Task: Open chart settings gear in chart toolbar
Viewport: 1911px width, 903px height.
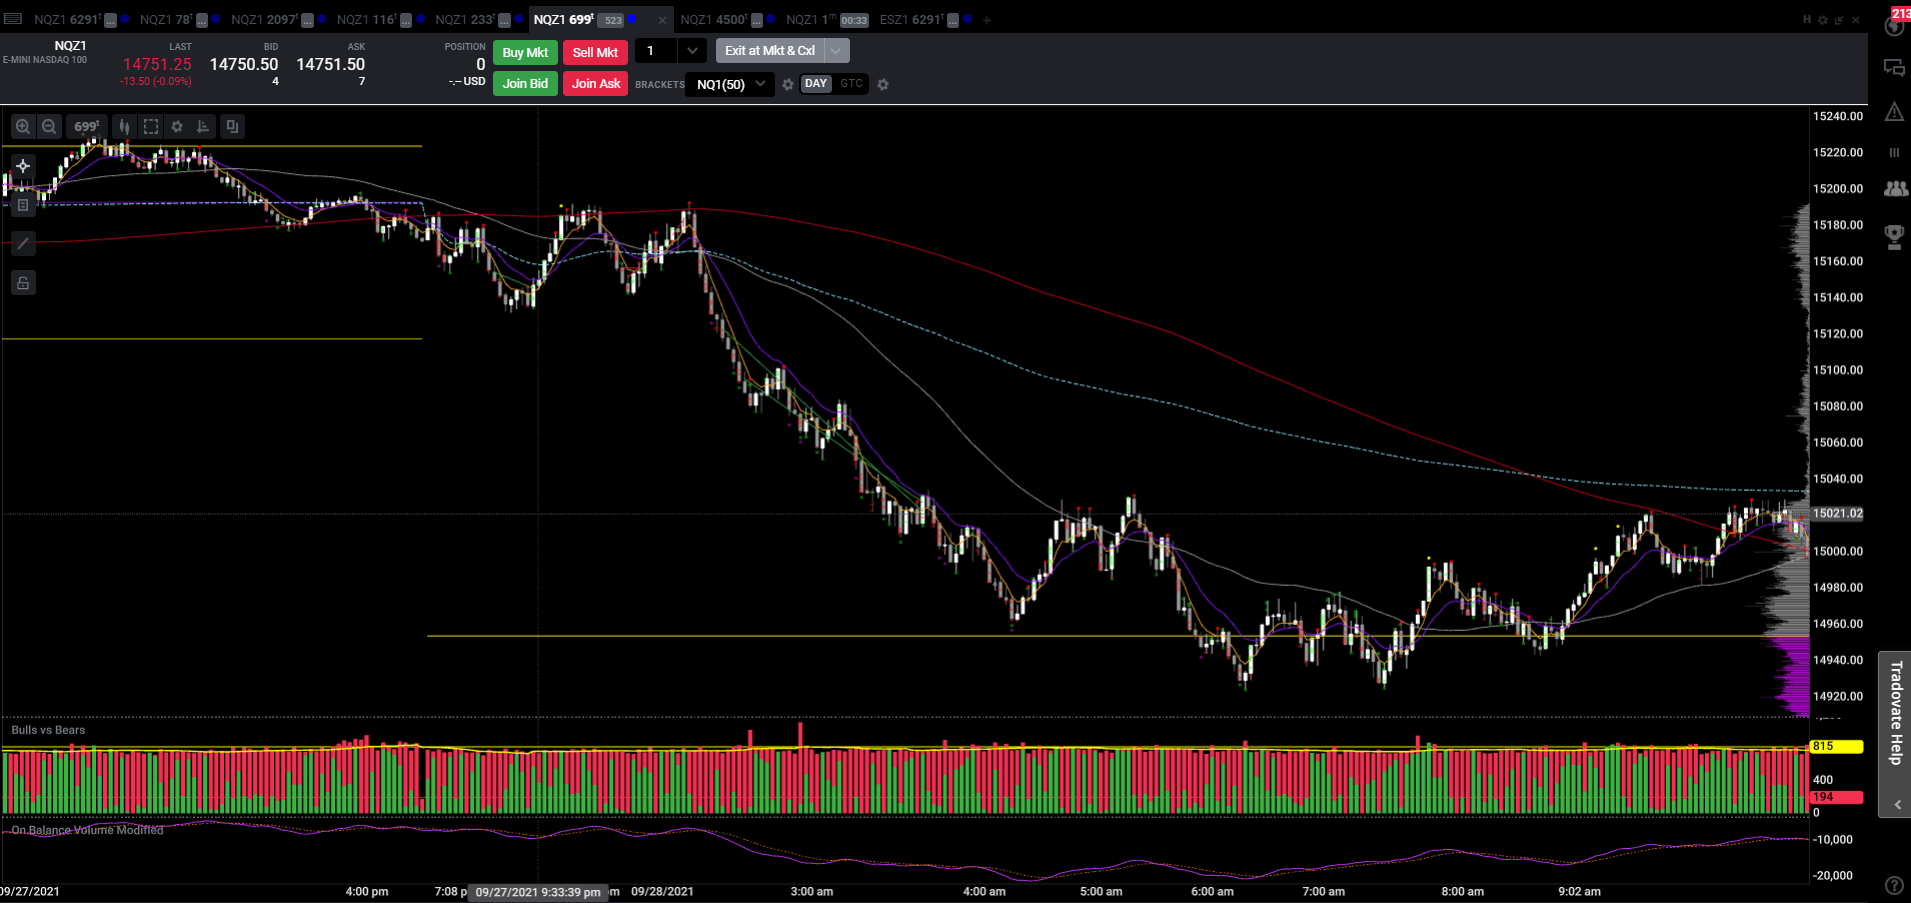Action: [177, 126]
